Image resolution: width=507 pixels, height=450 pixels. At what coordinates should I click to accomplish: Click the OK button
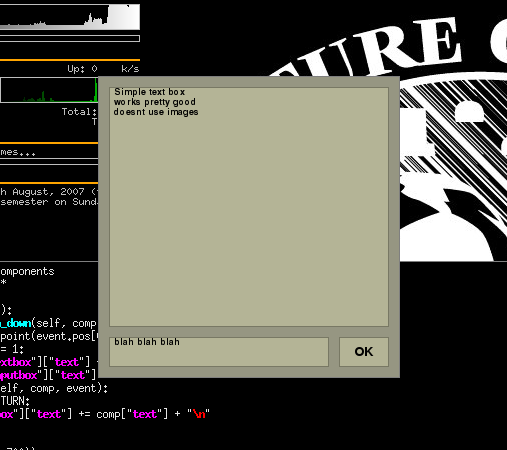[364, 352]
